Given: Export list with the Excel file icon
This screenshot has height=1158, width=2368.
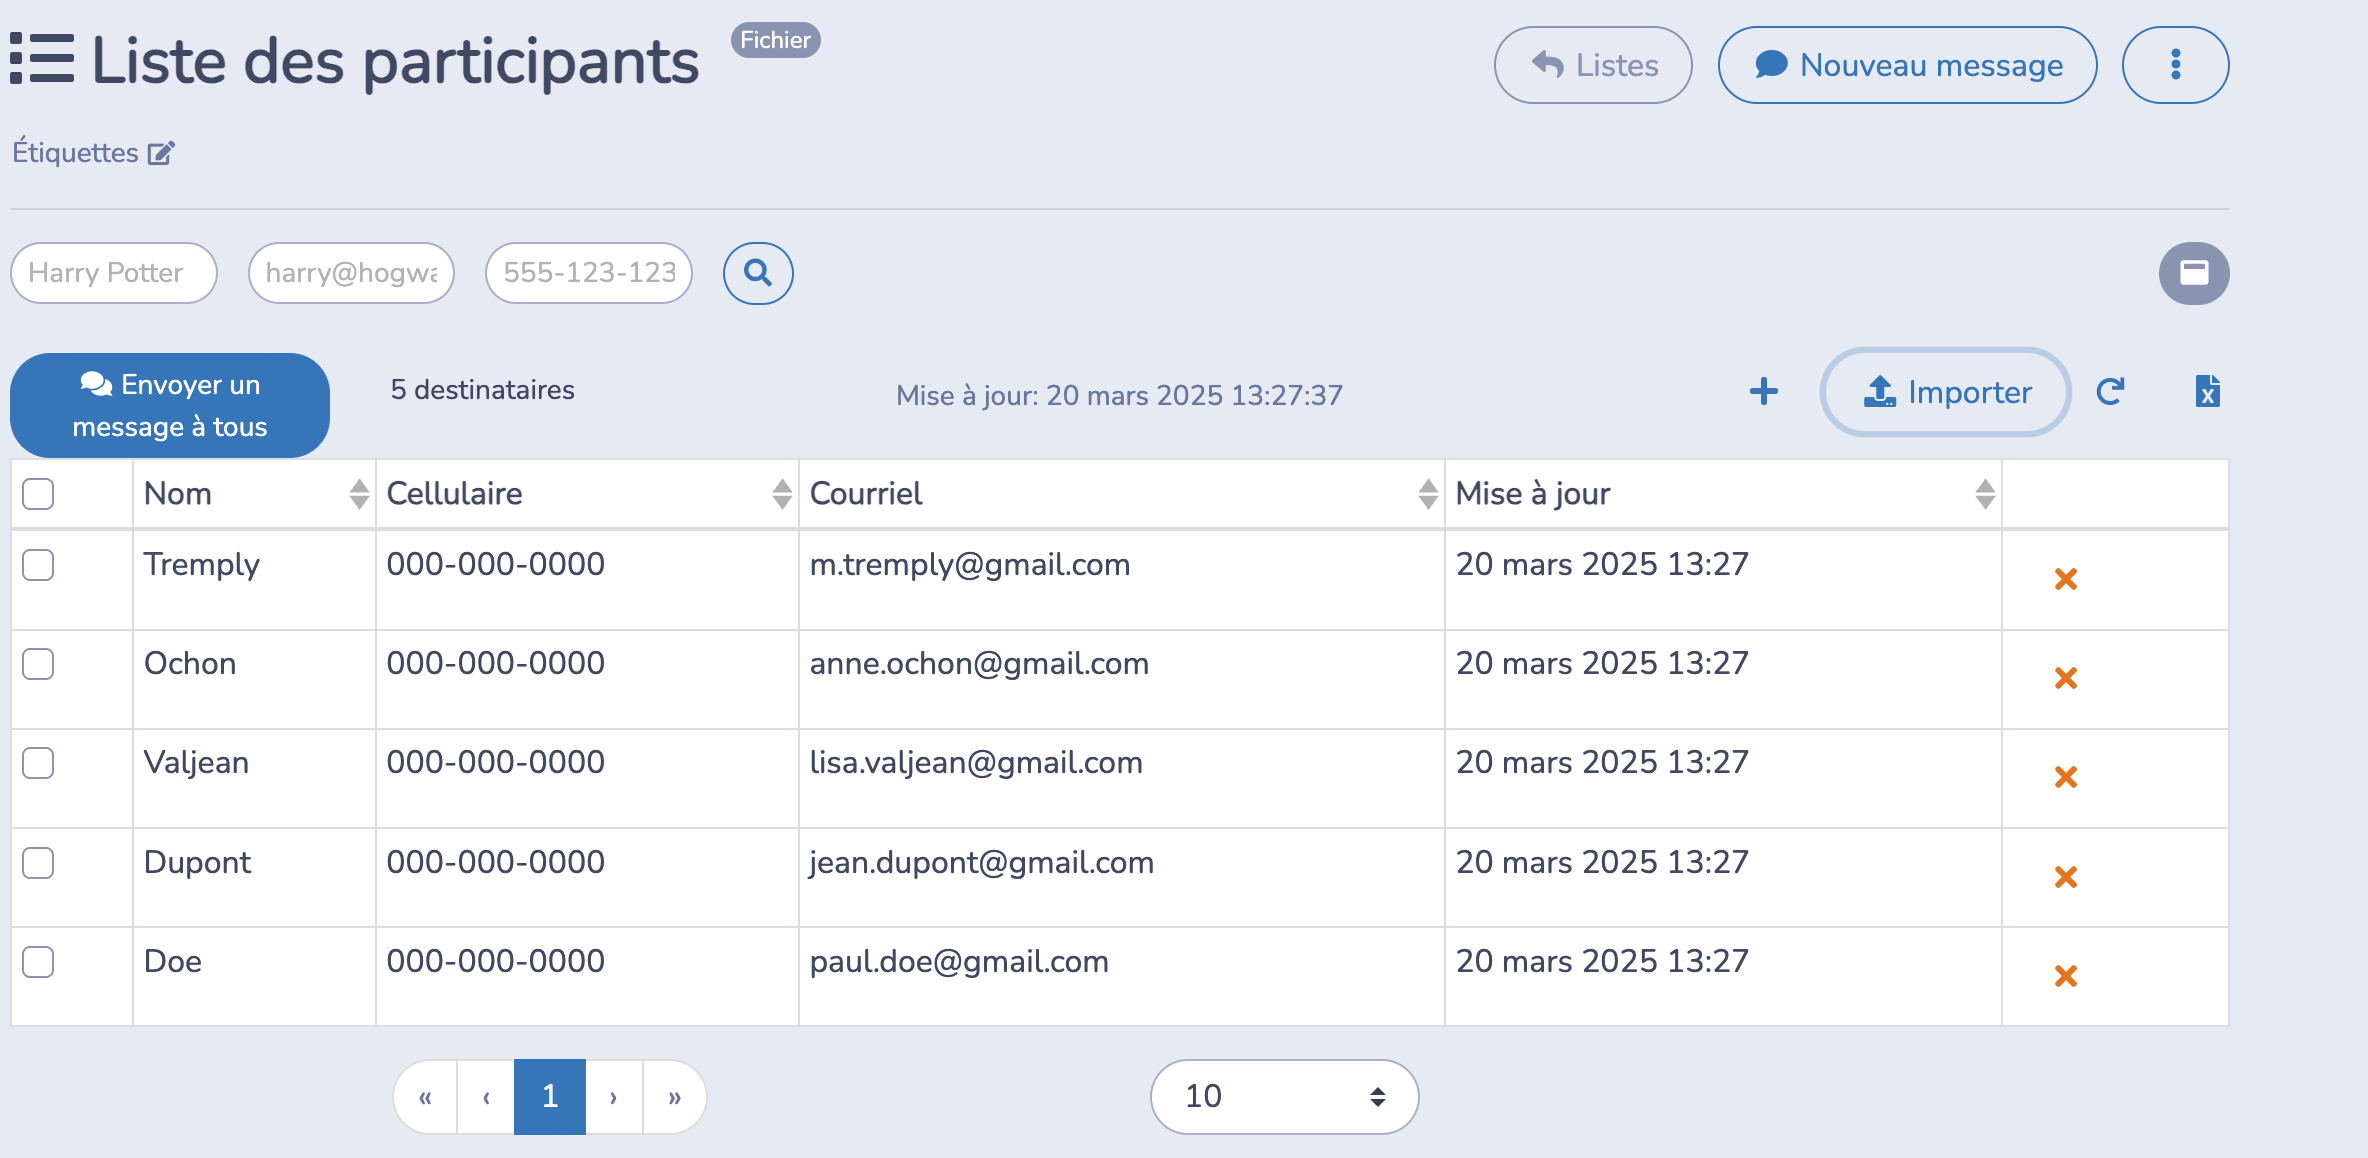Looking at the screenshot, I should coord(2207,391).
